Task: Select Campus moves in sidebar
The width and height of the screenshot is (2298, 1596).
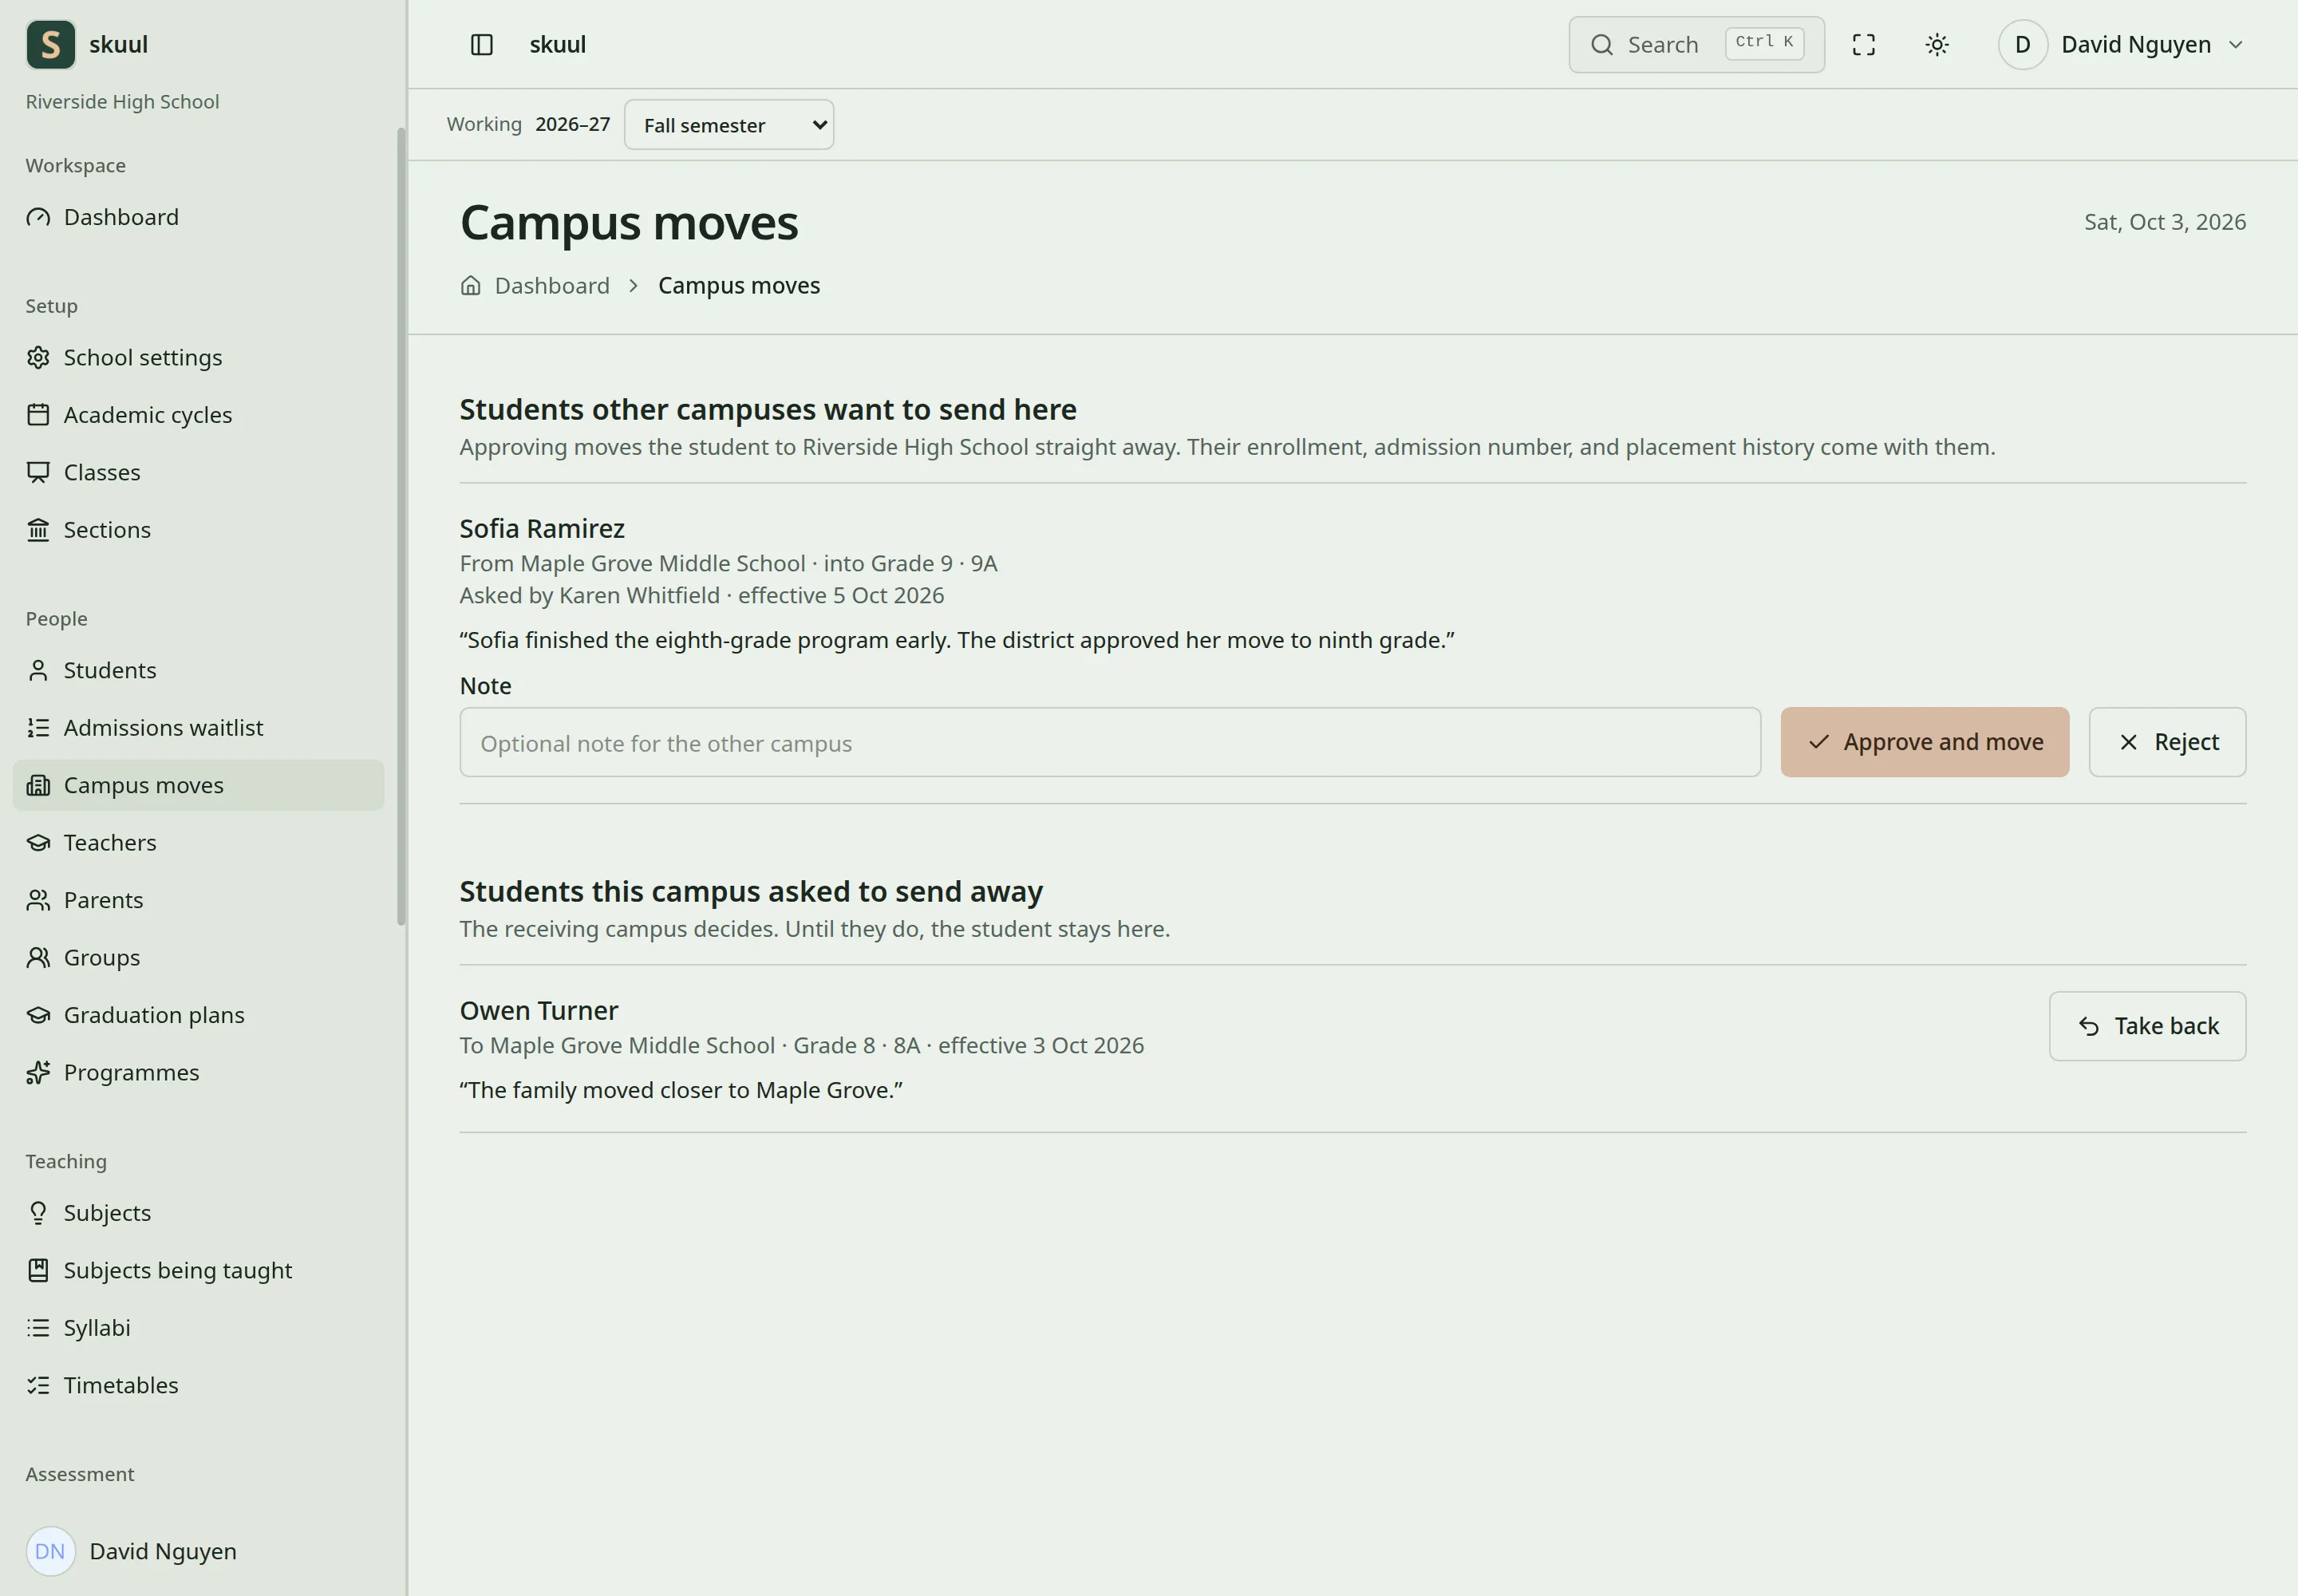Action: 198,785
